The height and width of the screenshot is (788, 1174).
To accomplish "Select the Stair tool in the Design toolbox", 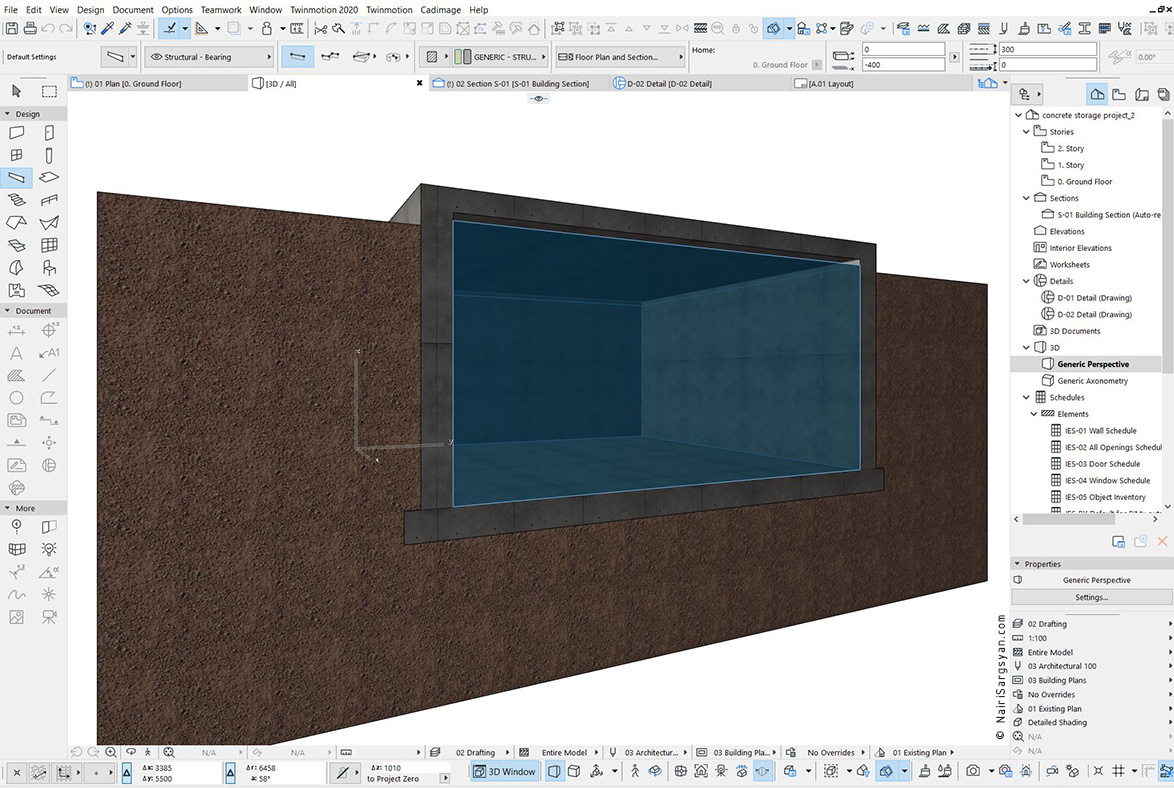I will tap(16, 200).
